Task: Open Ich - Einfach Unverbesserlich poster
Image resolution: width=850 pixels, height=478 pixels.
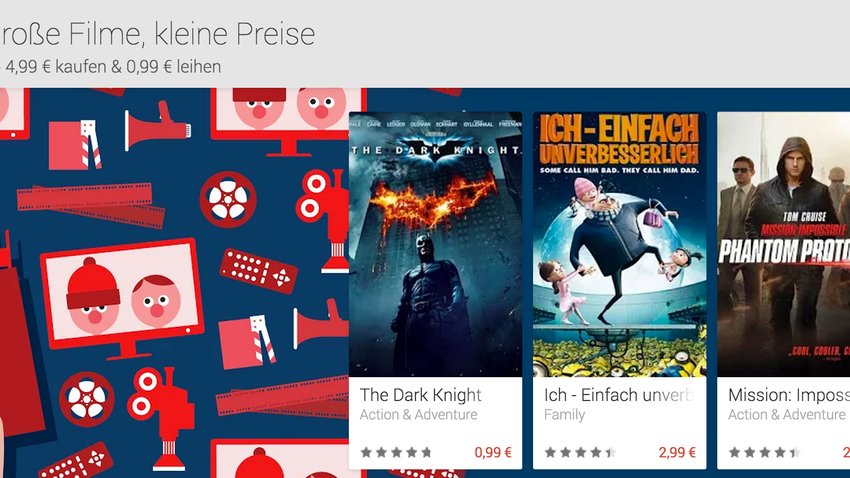Action: tap(620, 244)
